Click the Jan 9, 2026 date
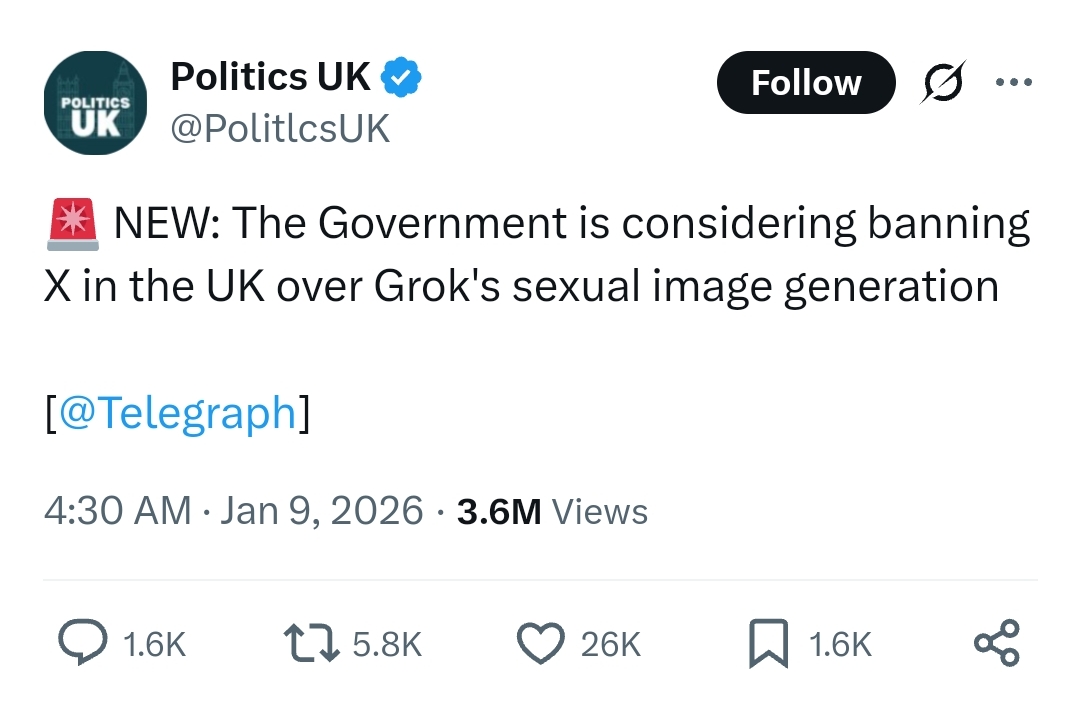The image size is (1080, 704). 321,511
